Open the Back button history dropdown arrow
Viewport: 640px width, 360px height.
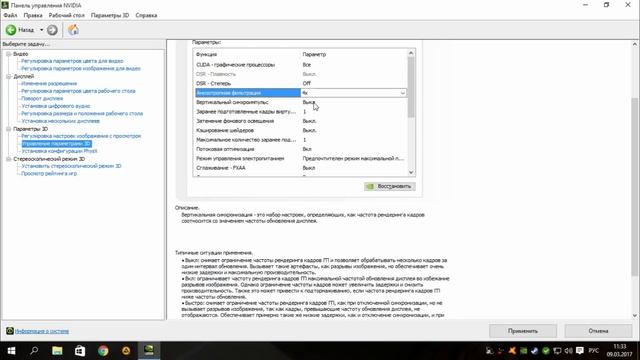click(41, 30)
